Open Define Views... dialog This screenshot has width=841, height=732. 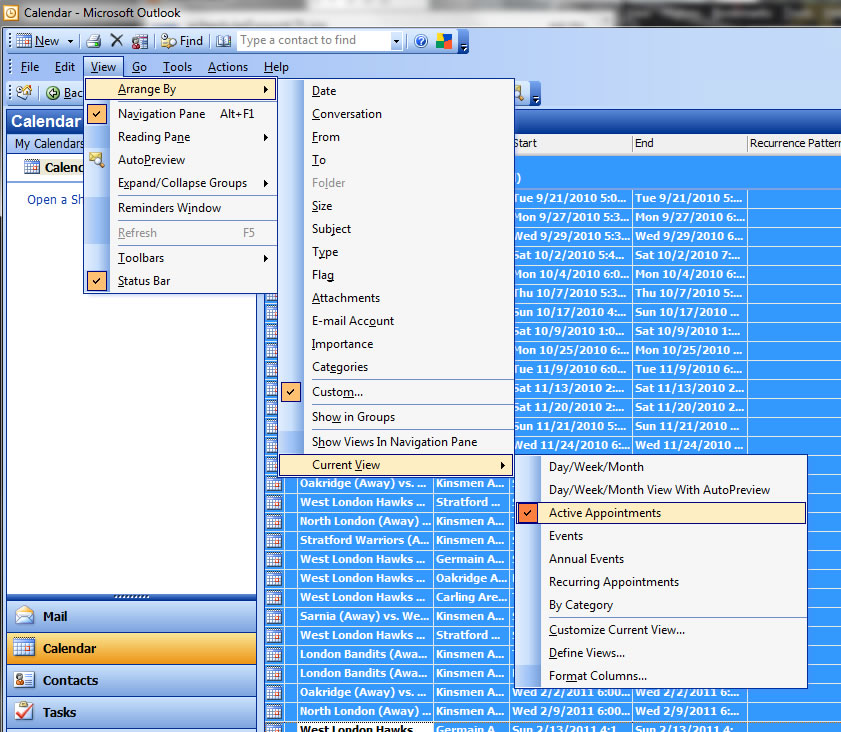tap(661, 653)
